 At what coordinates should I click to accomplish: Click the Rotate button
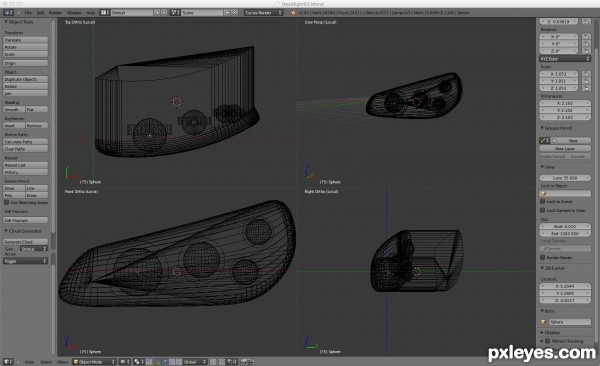[x=26, y=47]
